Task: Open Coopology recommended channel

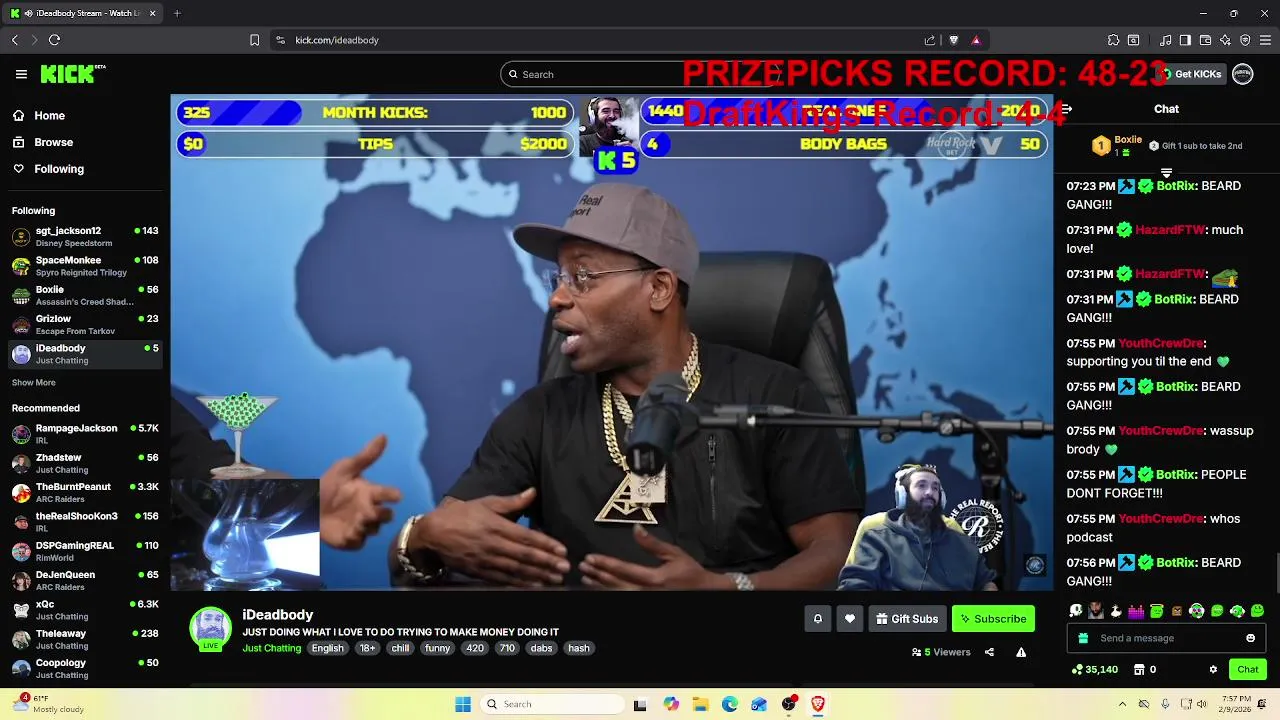Action: [x=85, y=668]
